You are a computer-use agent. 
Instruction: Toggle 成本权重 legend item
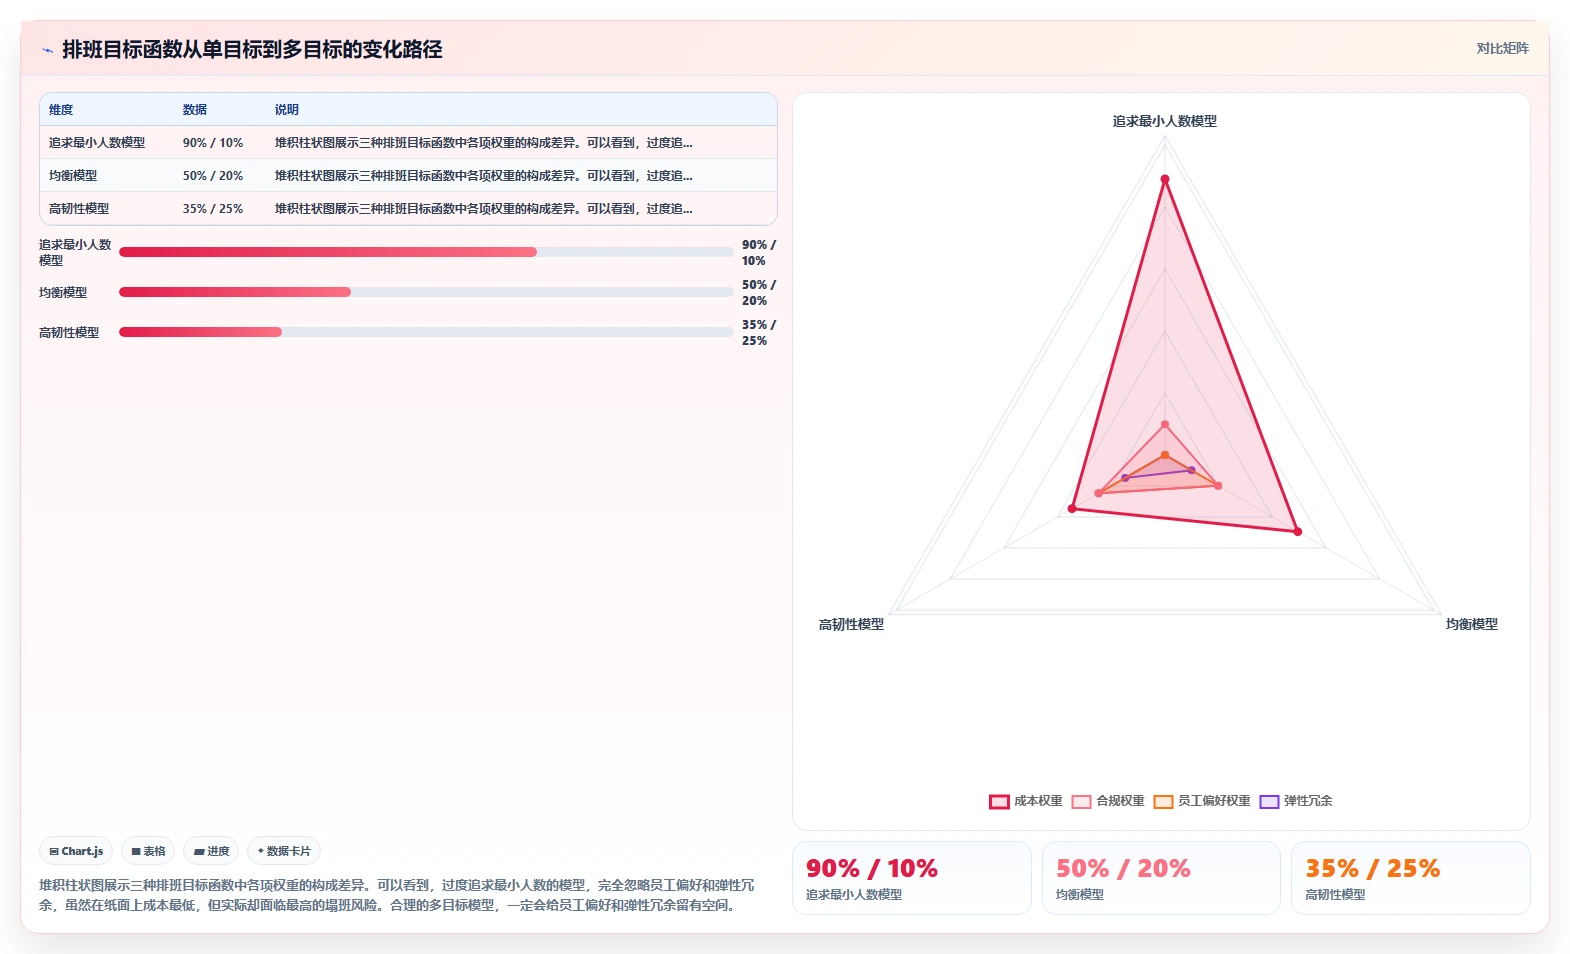pos(1026,801)
